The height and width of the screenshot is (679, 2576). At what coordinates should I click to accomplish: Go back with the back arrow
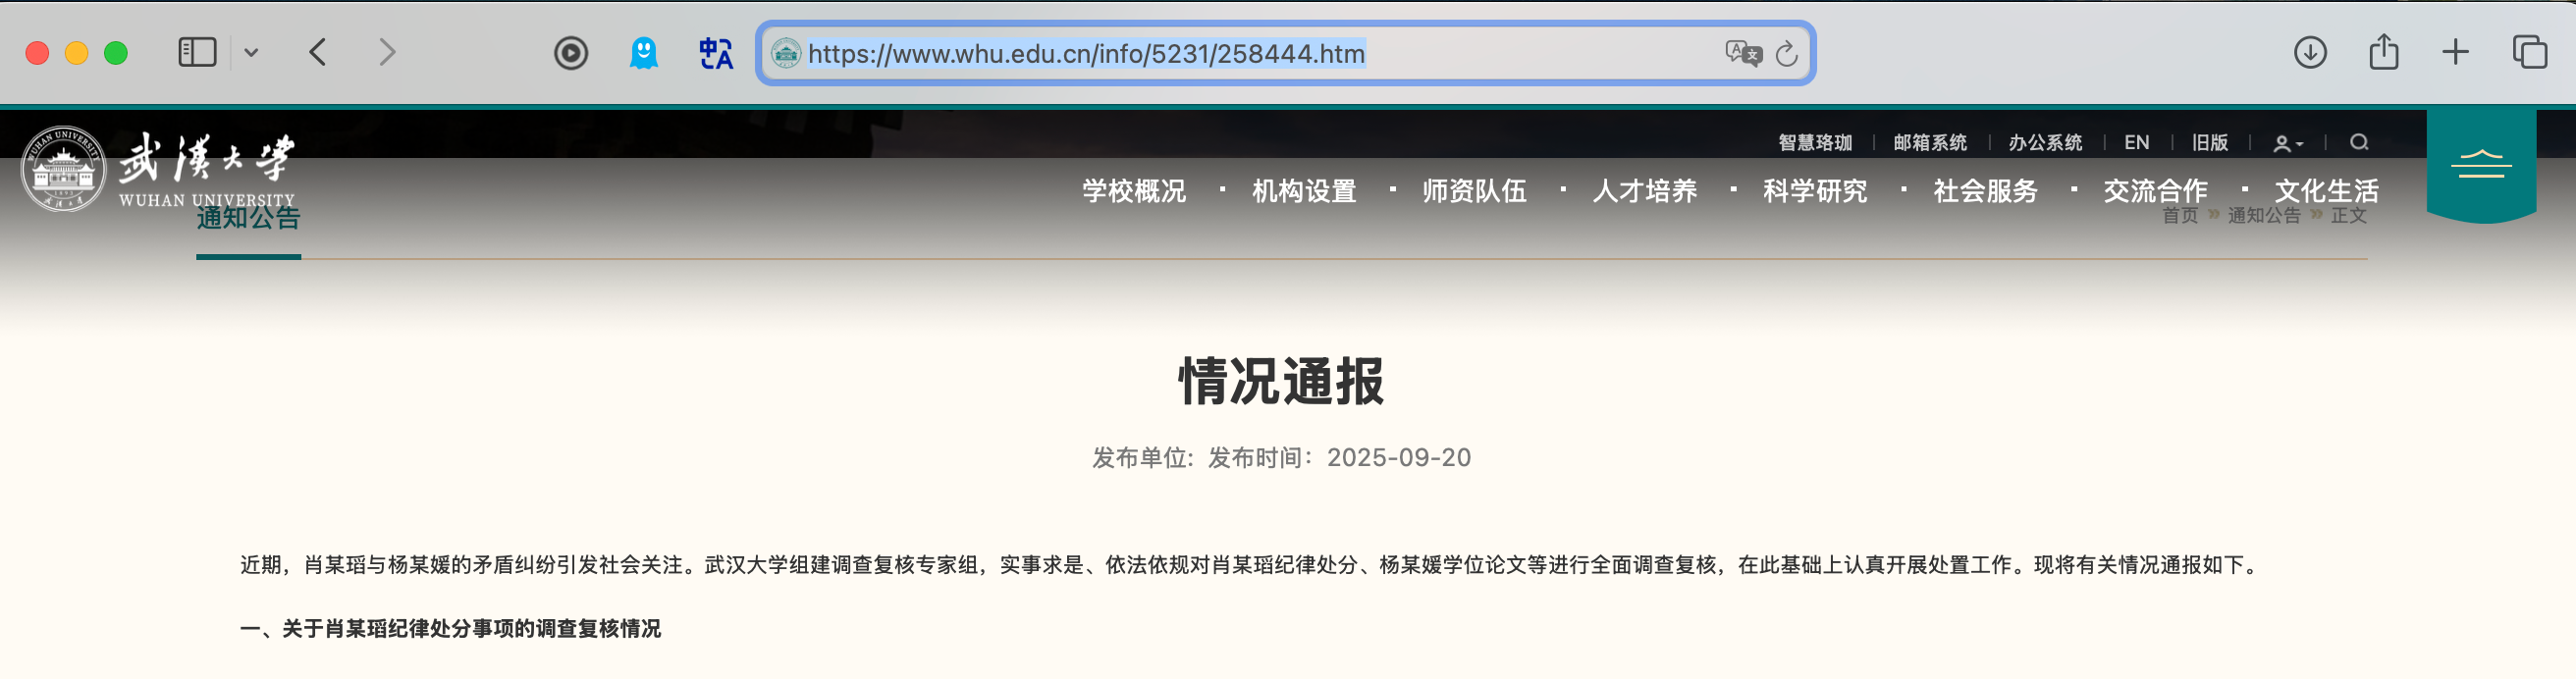(318, 52)
